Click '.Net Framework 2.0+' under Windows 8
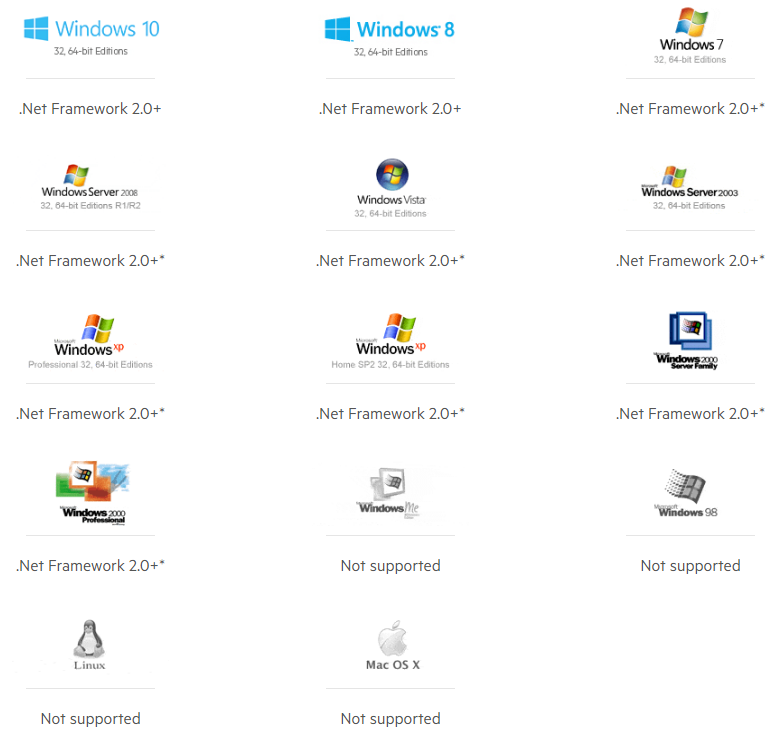 390,109
